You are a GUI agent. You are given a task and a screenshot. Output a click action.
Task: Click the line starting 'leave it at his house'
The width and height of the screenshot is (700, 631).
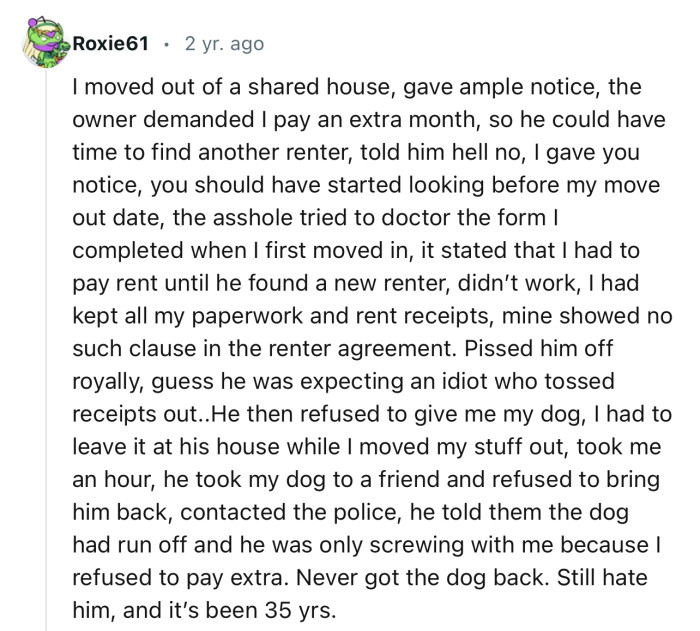tap(367, 447)
